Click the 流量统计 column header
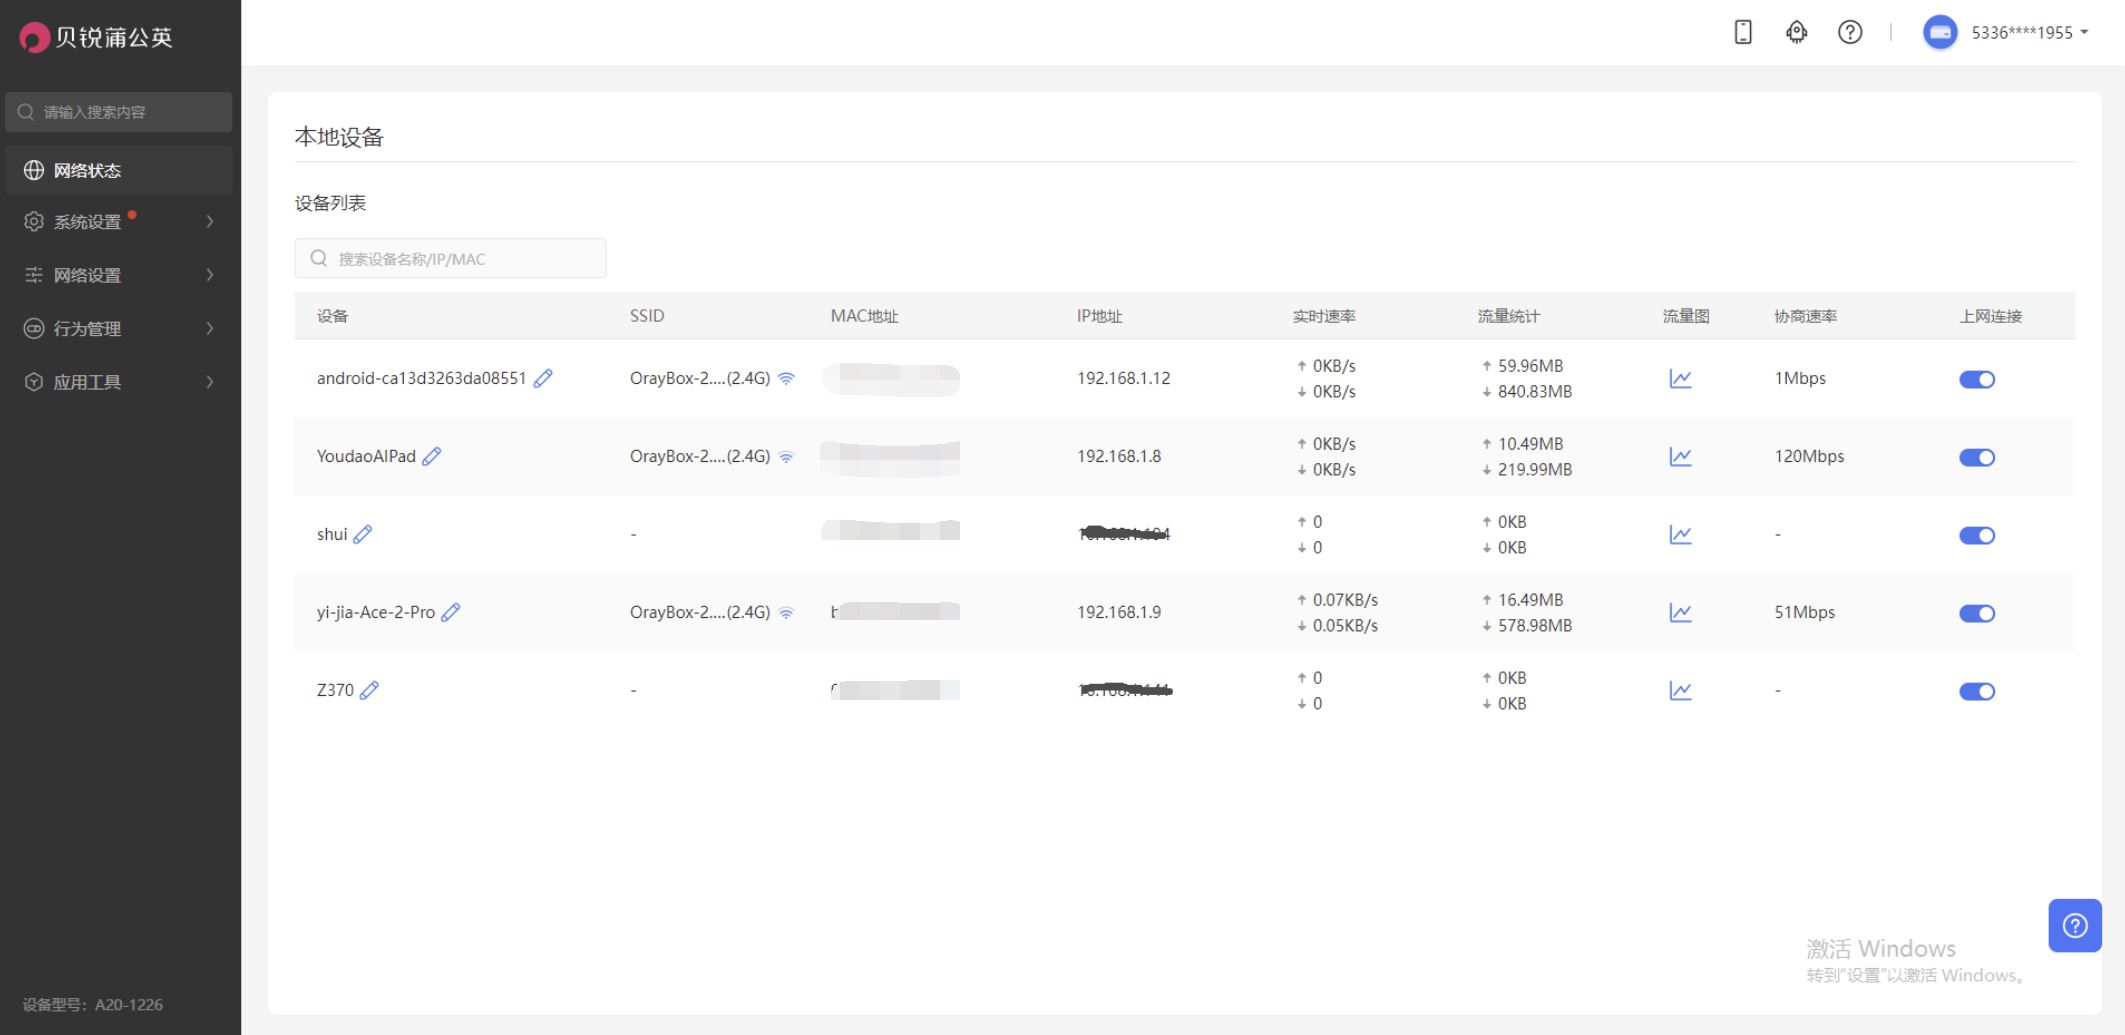 pos(1509,316)
